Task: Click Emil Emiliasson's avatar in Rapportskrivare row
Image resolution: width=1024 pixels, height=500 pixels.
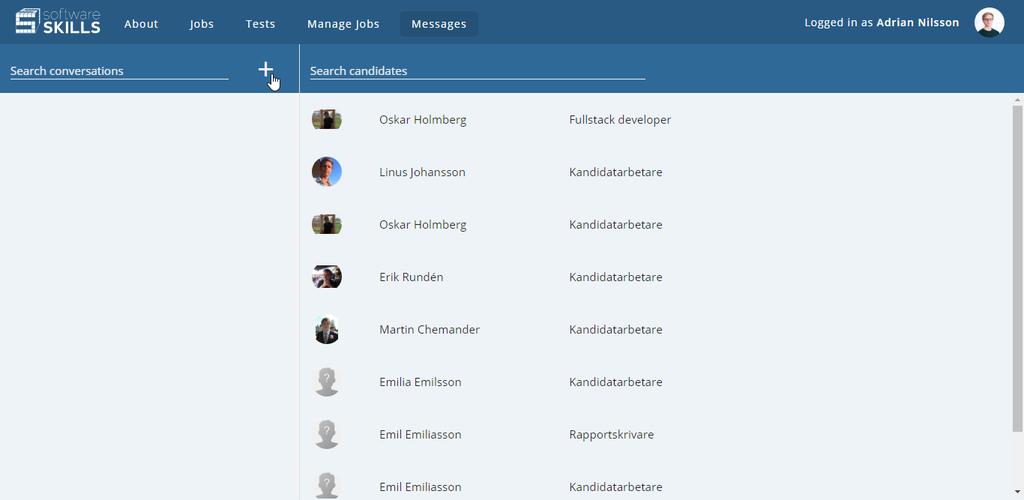Action: [327, 434]
